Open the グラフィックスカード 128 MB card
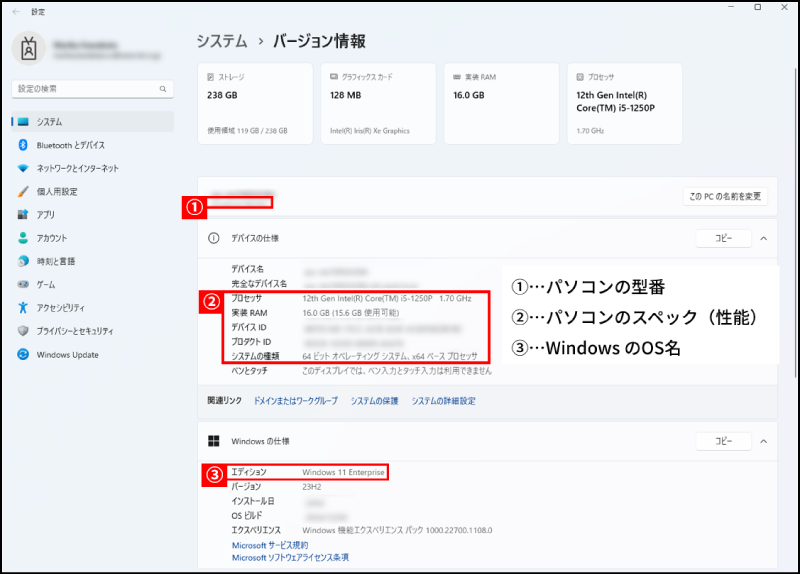Image resolution: width=800 pixels, height=574 pixels. click(379, 104)
